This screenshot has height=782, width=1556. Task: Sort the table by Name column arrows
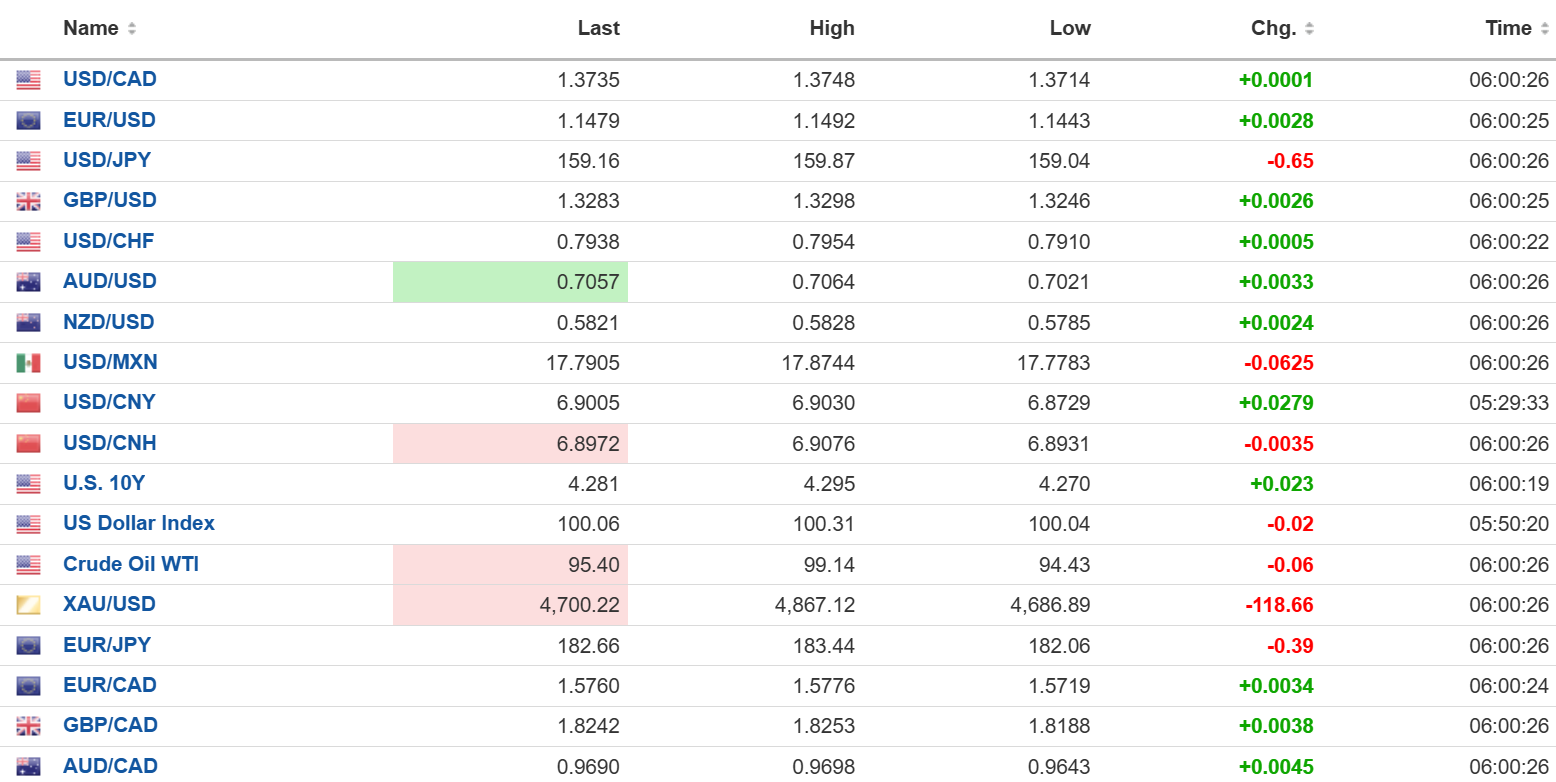coord(132,29)
